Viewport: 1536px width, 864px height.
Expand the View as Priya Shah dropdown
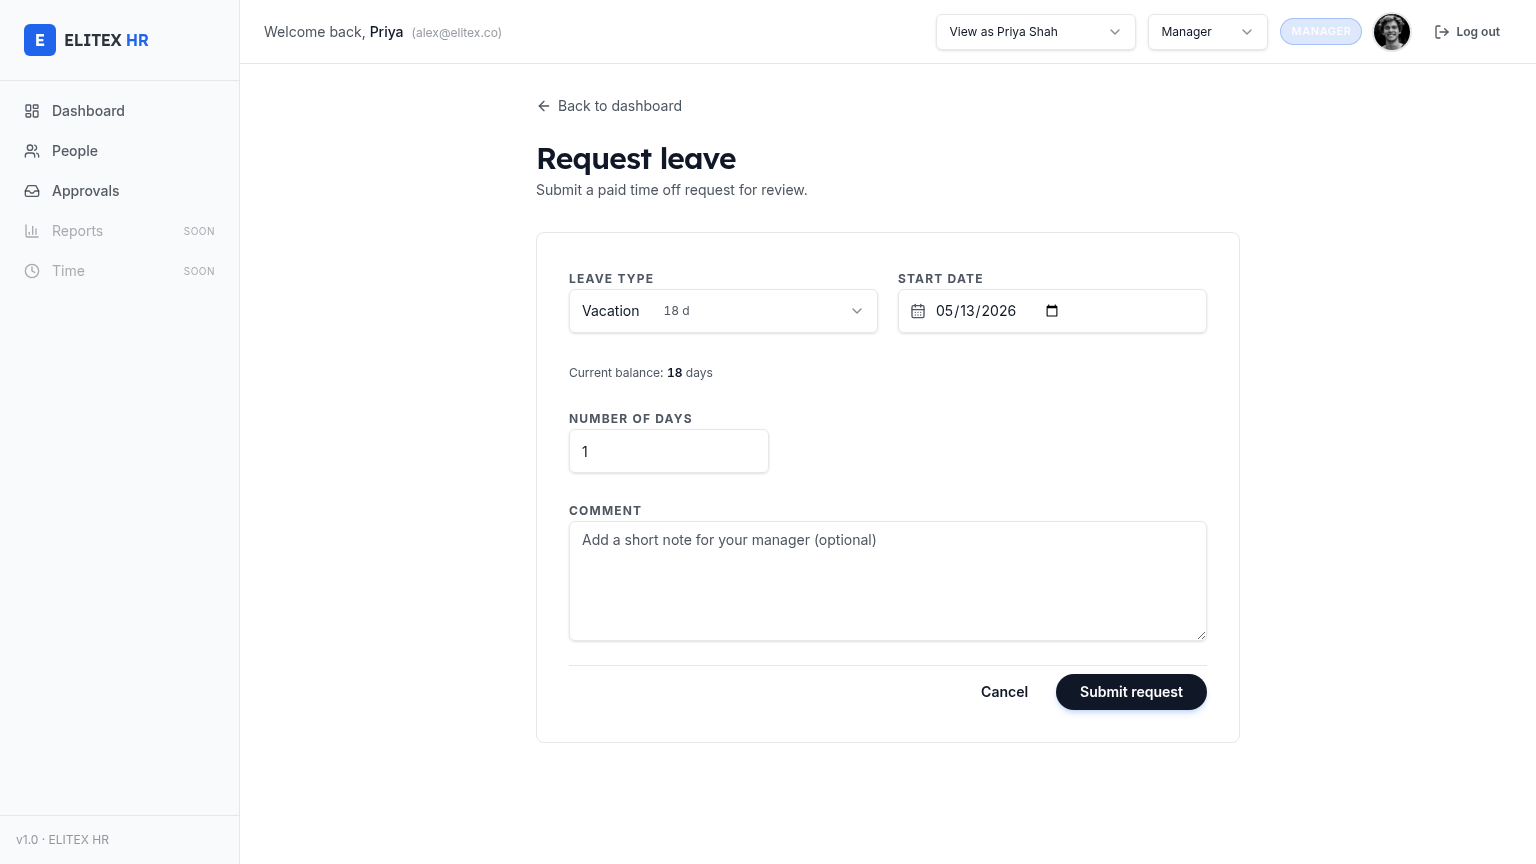(1036, 32)
